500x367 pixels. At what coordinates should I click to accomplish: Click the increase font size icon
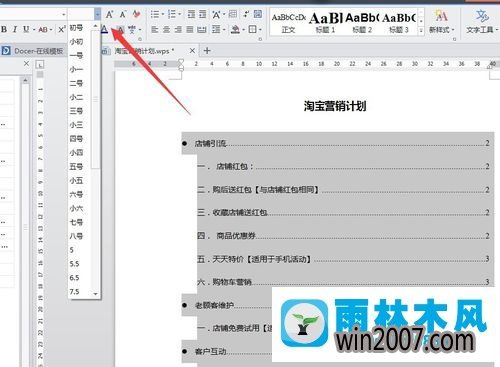[x=109, y=14]
